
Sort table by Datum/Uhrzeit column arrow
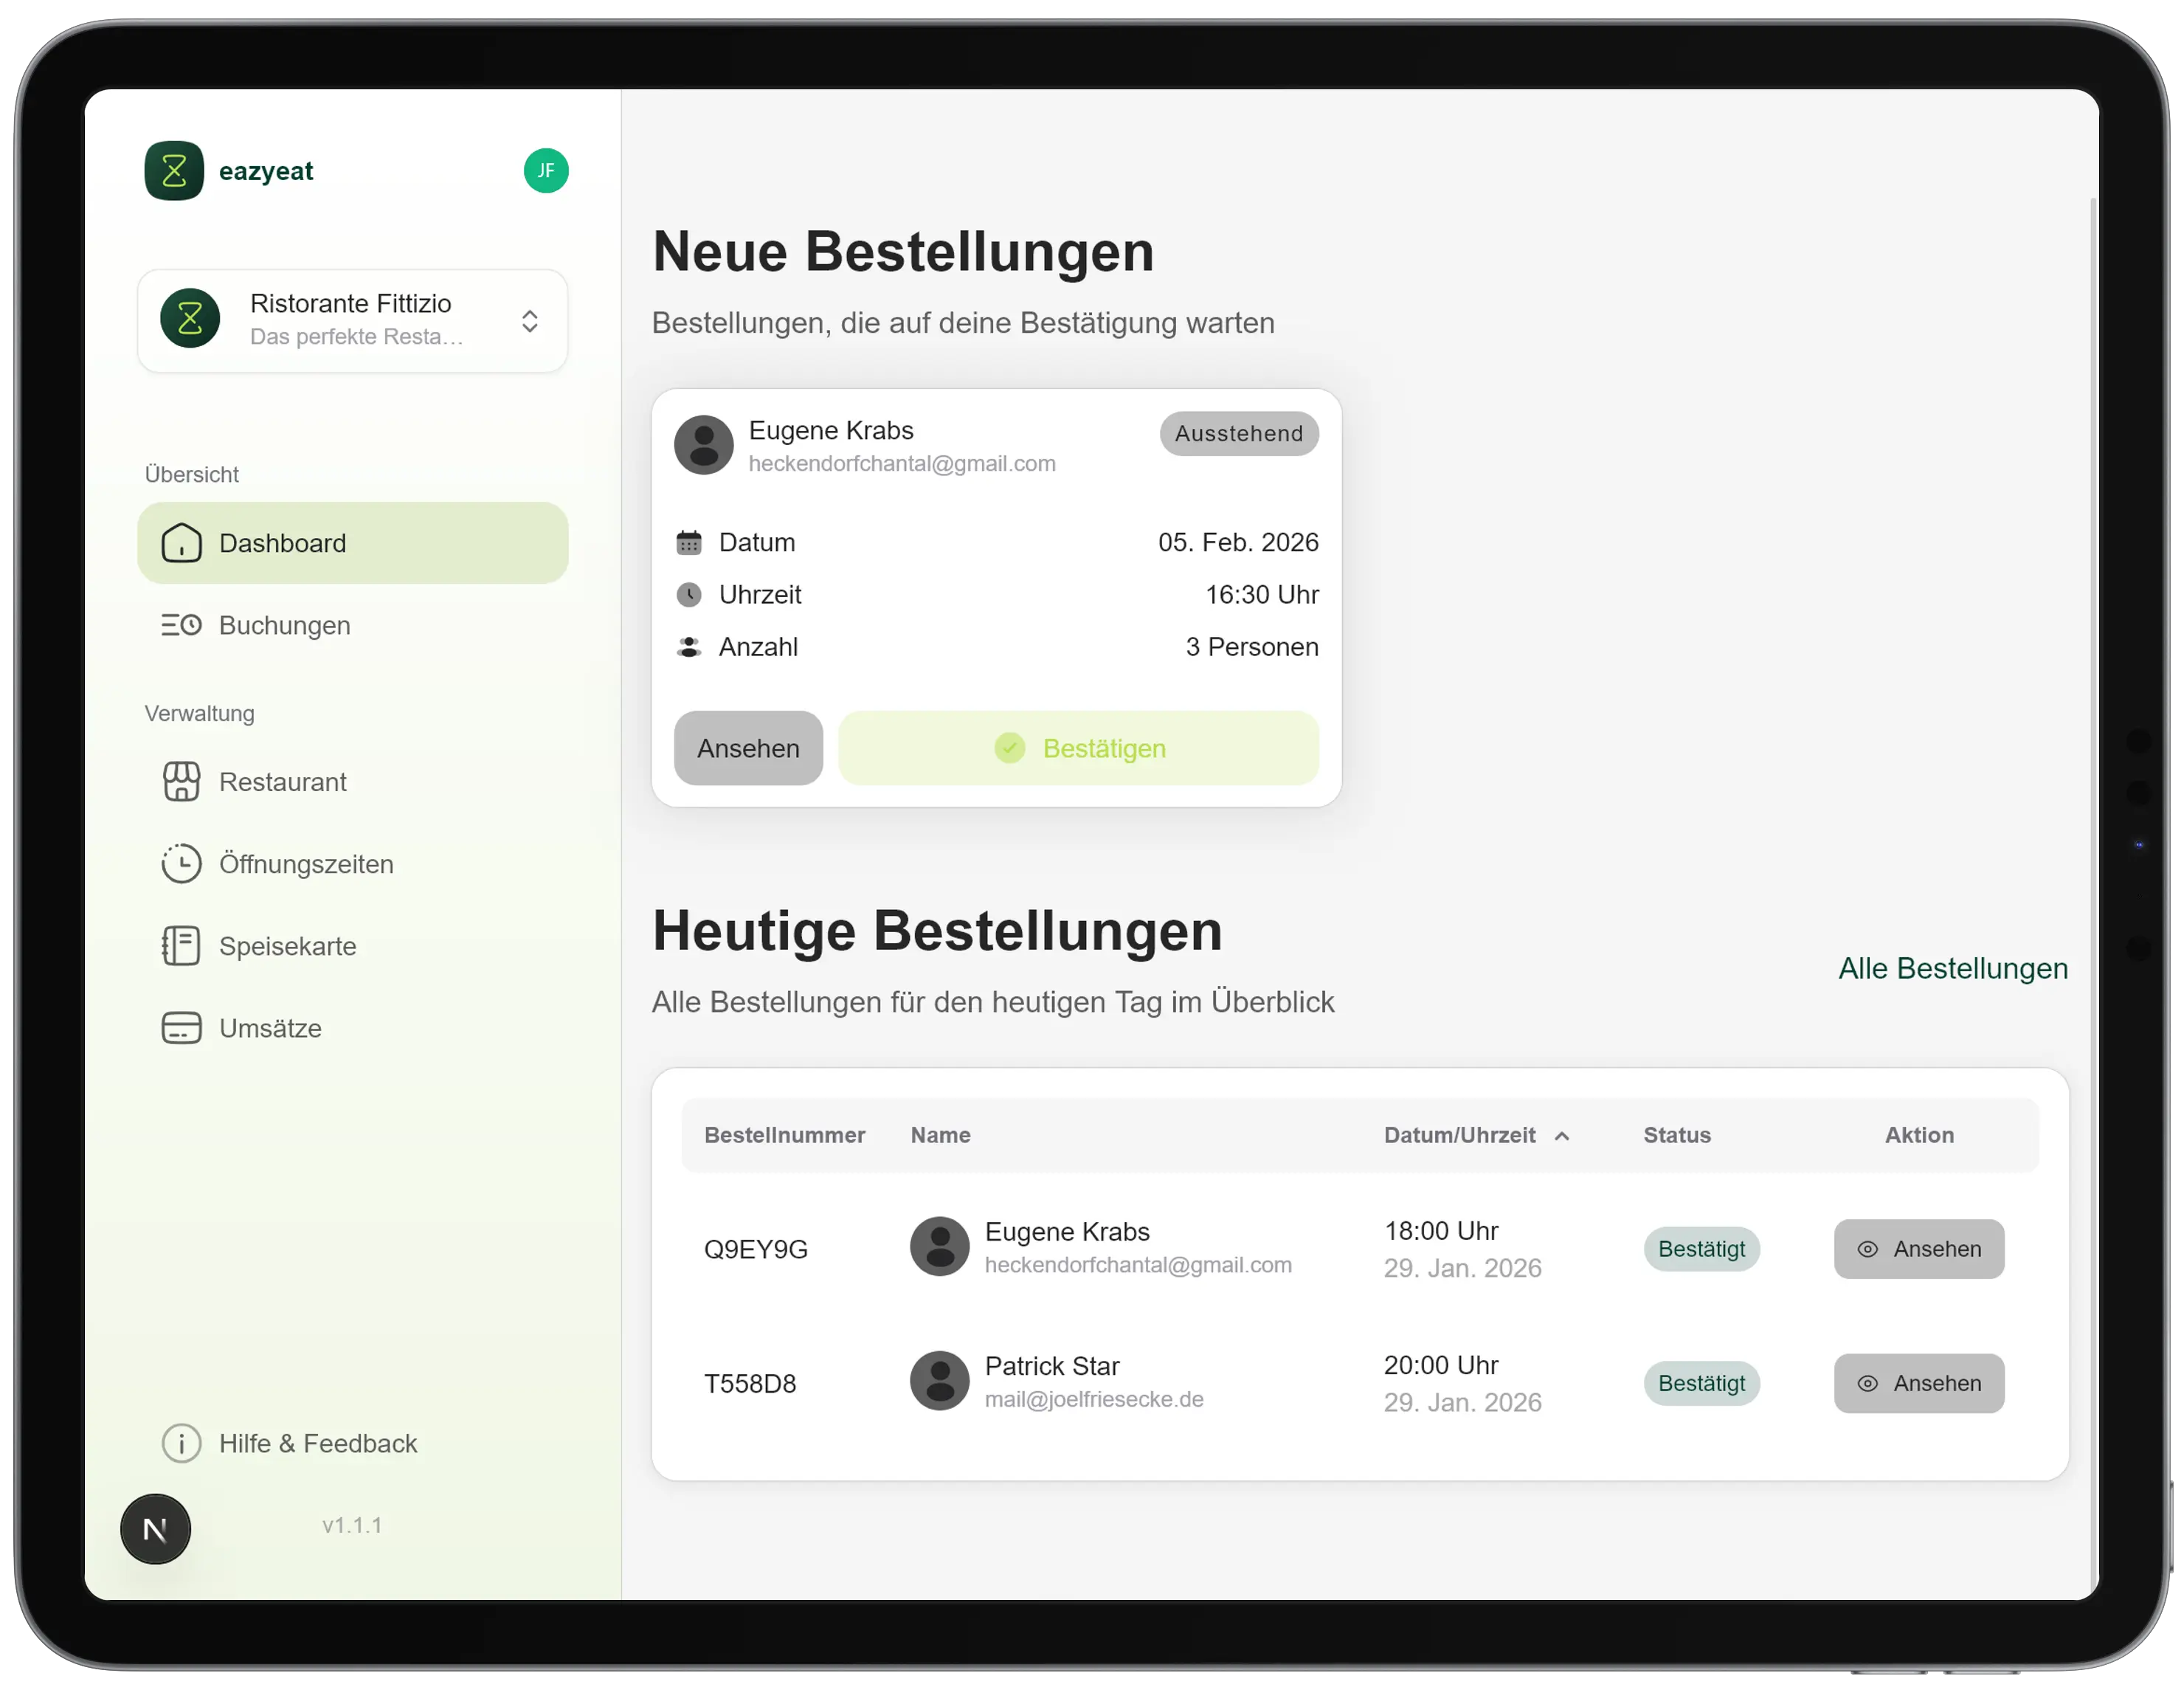tap(1562, 1136)
